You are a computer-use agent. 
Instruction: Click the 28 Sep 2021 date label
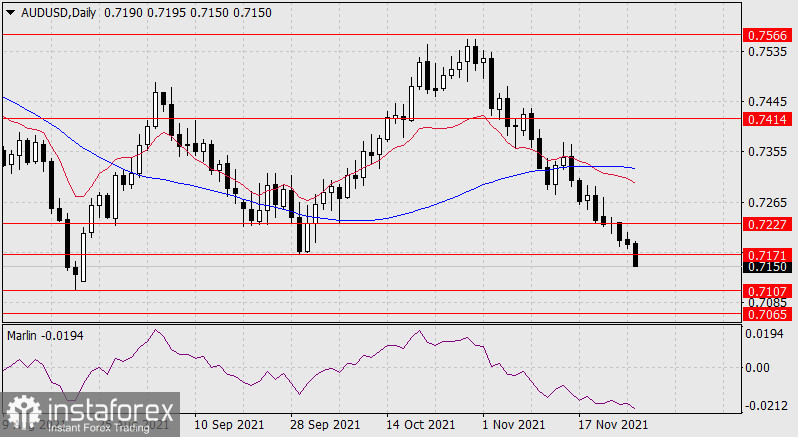pyautogui.click(x=324, y=425)
